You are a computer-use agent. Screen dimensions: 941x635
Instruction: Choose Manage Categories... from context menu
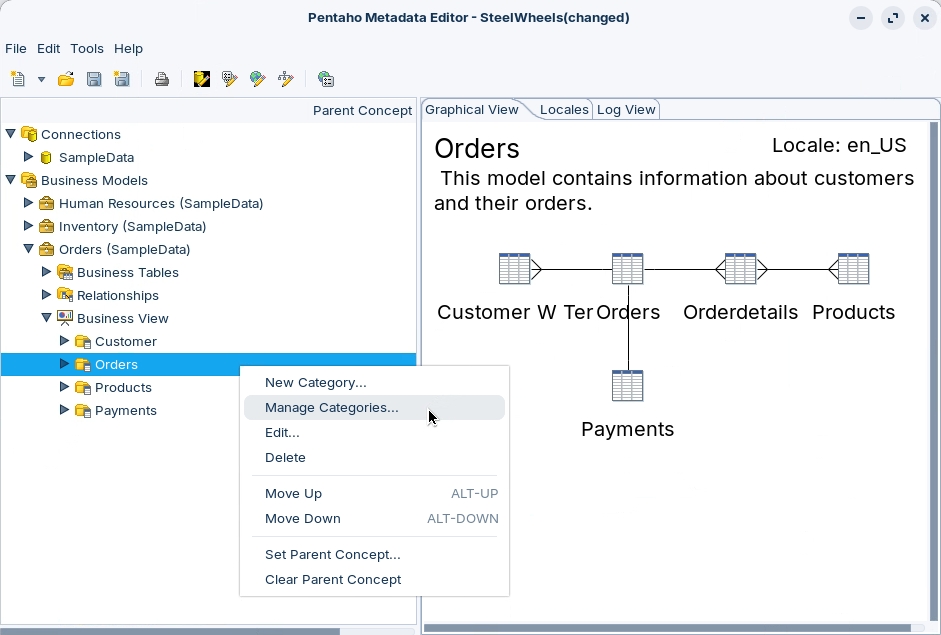[331, 407]
